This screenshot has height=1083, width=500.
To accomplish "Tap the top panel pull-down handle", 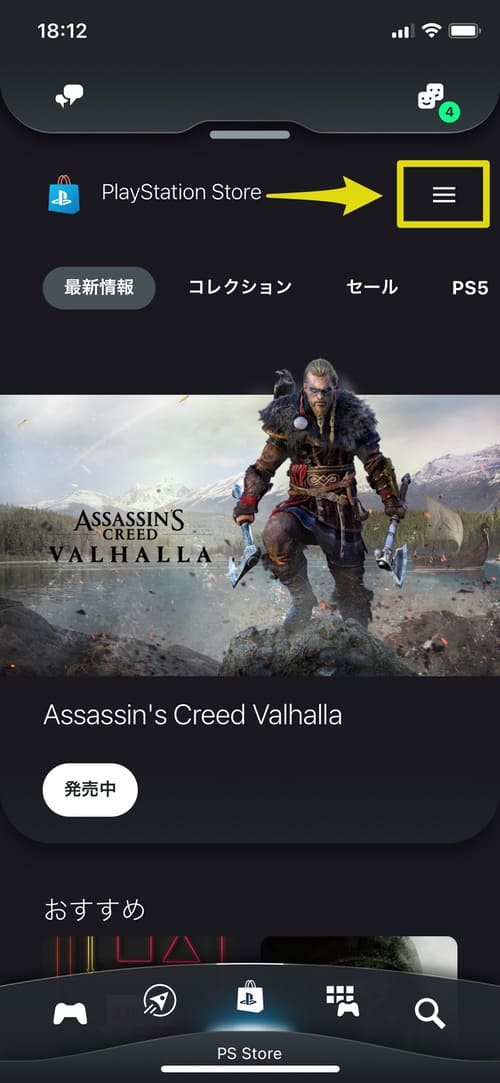I will 250,134.
